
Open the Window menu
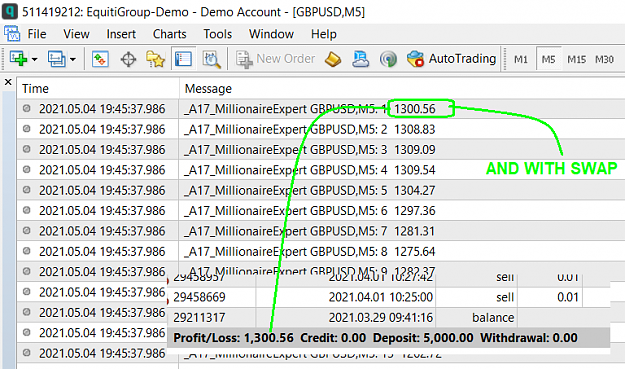(271, 34)
